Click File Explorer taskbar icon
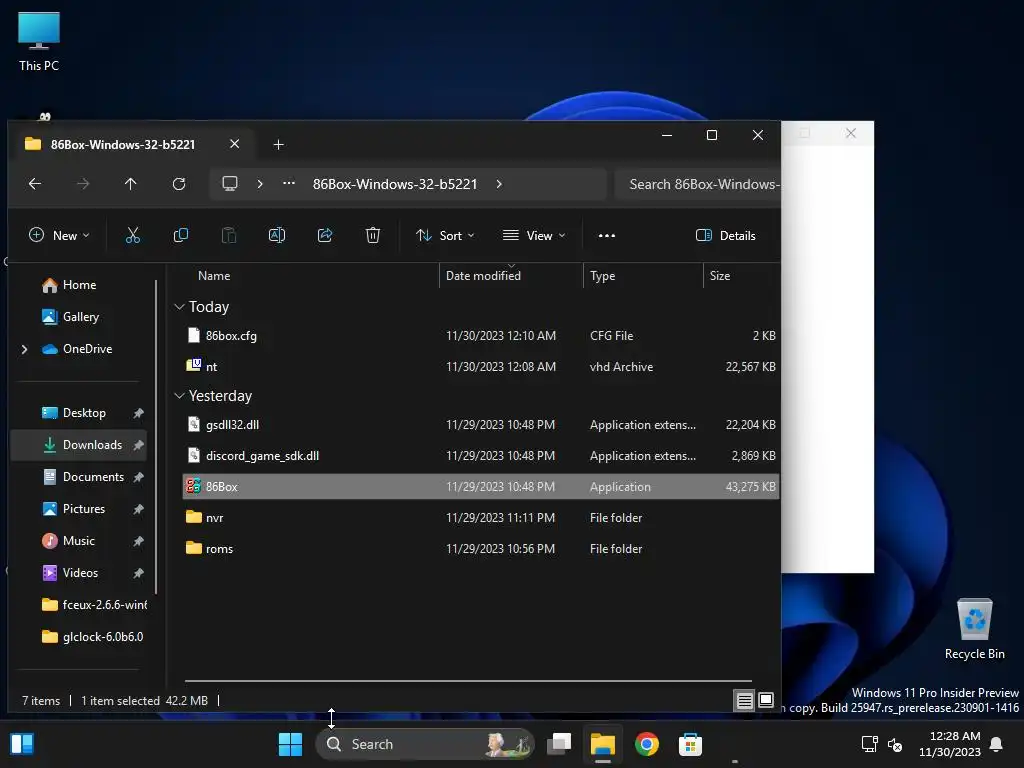The height and width of the screenshot is (768, 1024). click(603, 744)
